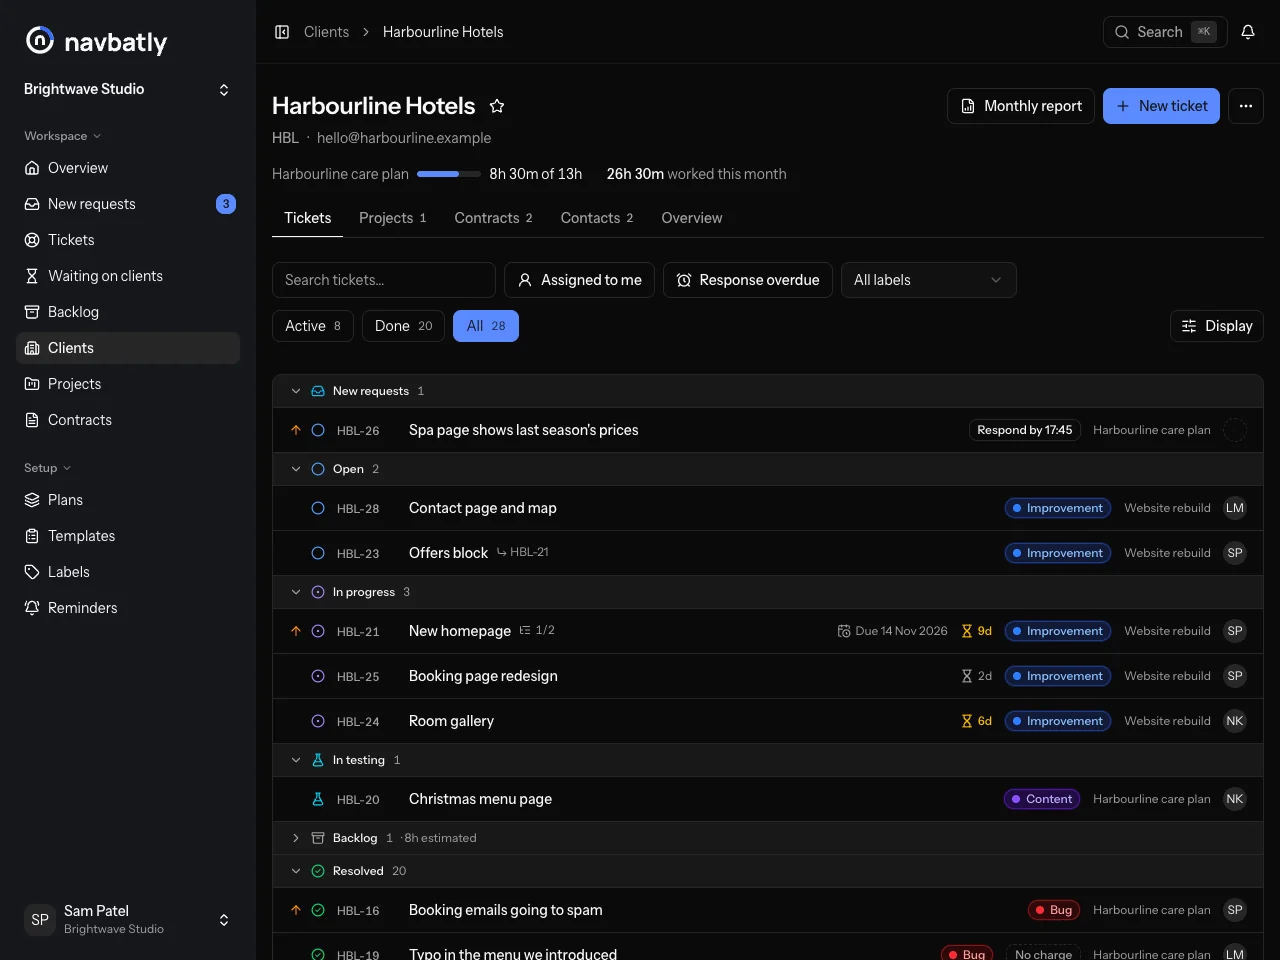Click status circle of HBL-28 ticket

point(318,508)
